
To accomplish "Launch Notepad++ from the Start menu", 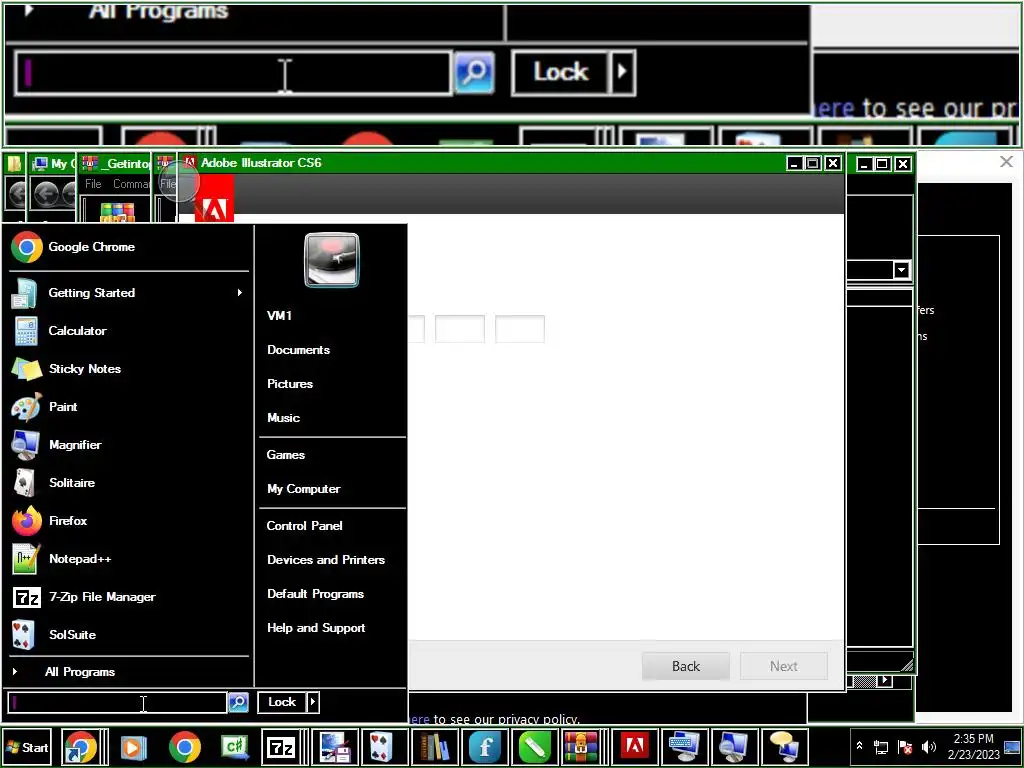I will click(x=129, y=558).
